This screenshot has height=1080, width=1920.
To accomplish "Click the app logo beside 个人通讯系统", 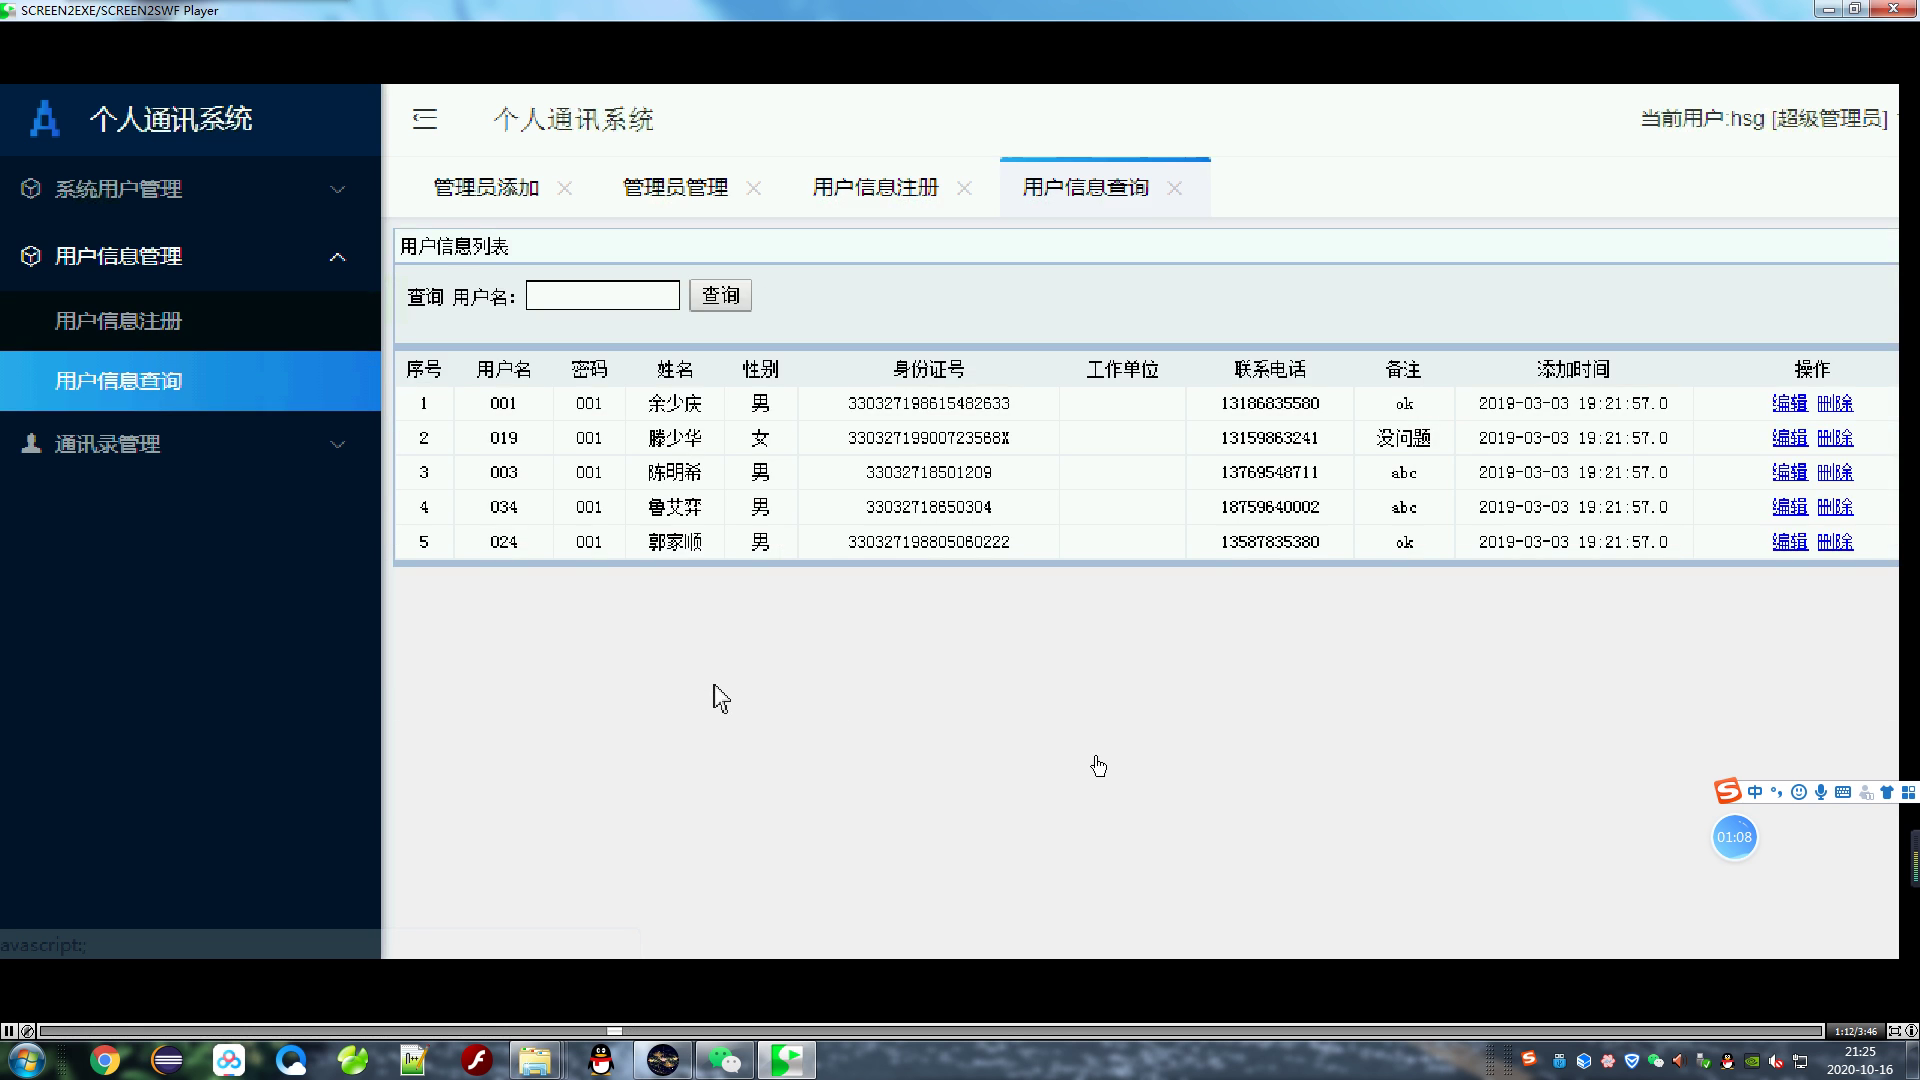I will click(44, 119).
